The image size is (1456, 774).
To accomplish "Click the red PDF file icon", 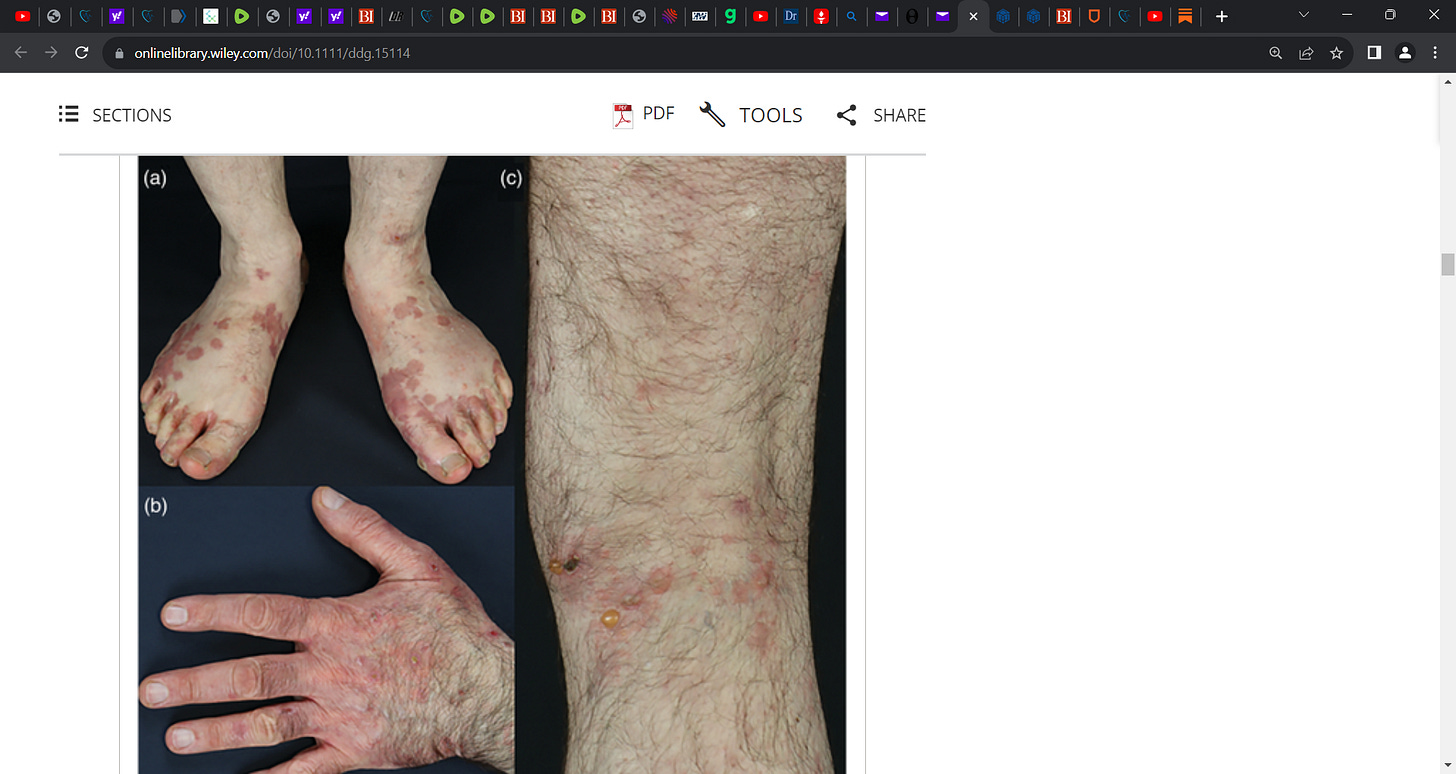I will (623, 116).
